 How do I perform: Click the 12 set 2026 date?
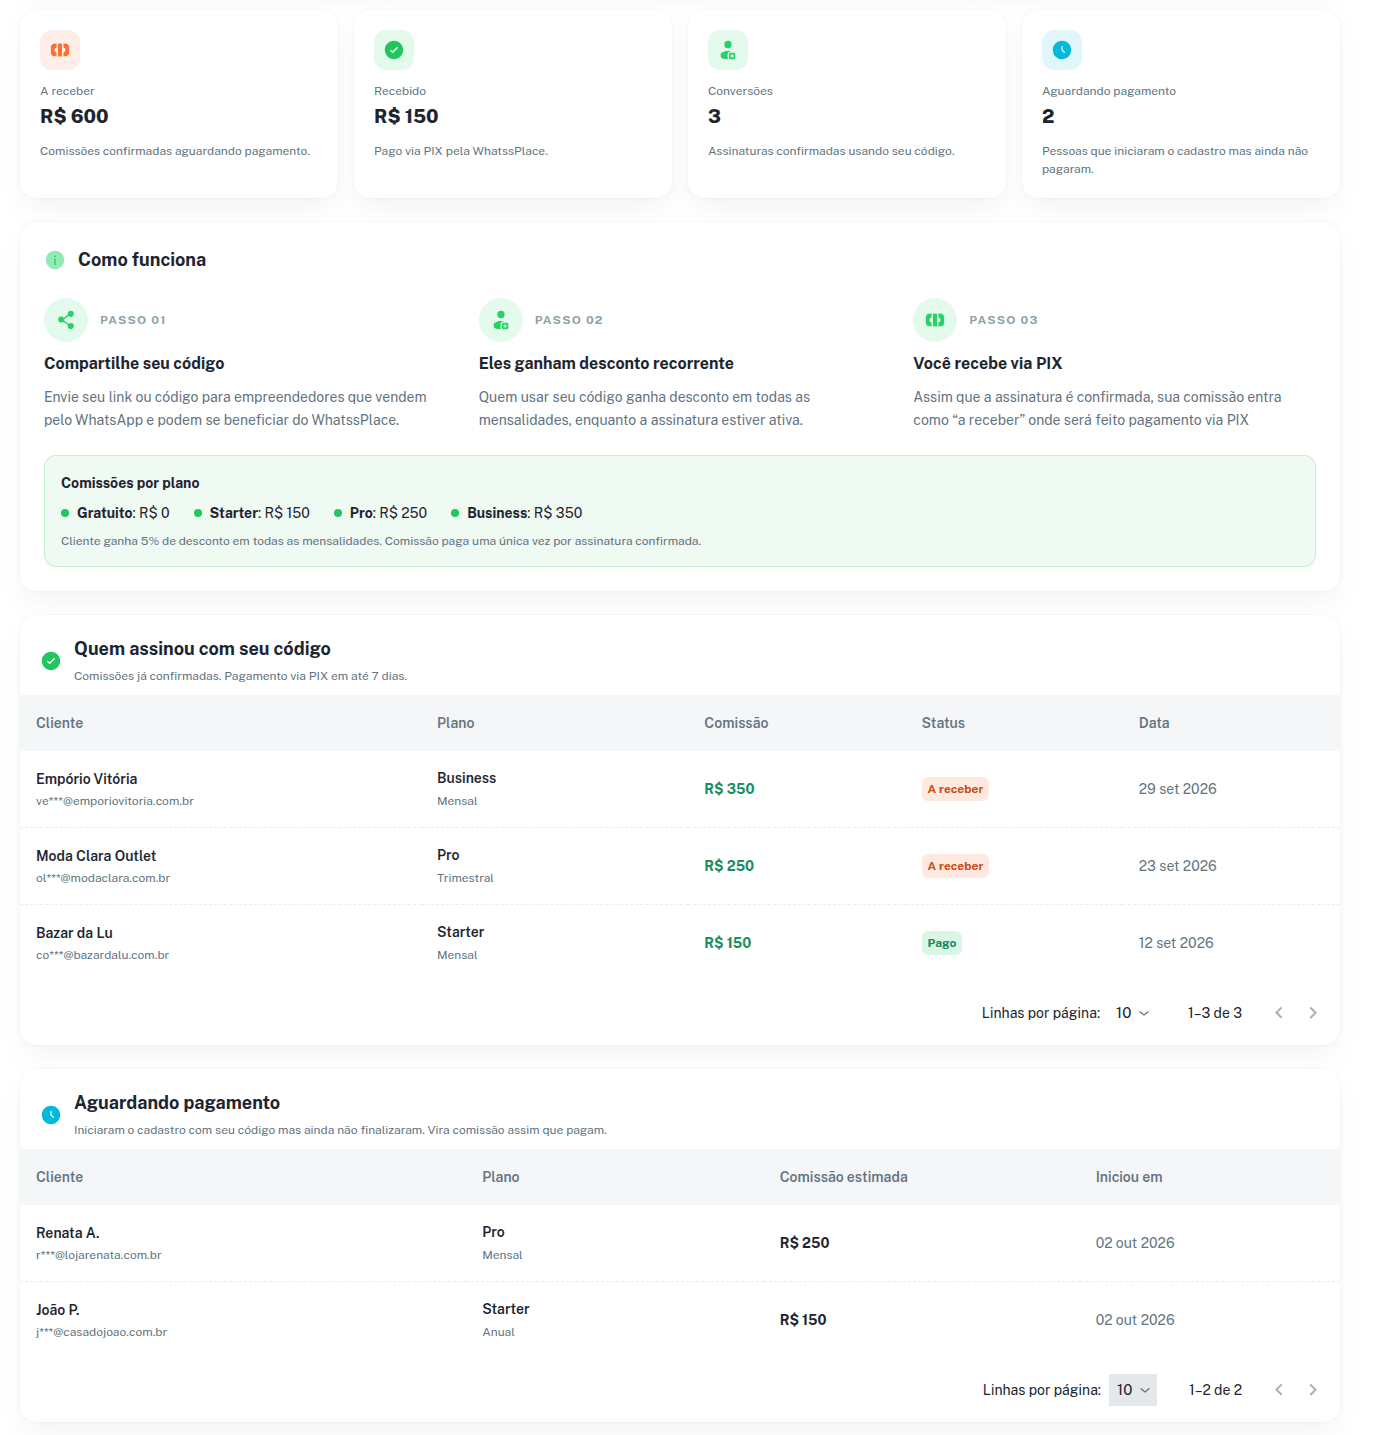point(1176,943)
